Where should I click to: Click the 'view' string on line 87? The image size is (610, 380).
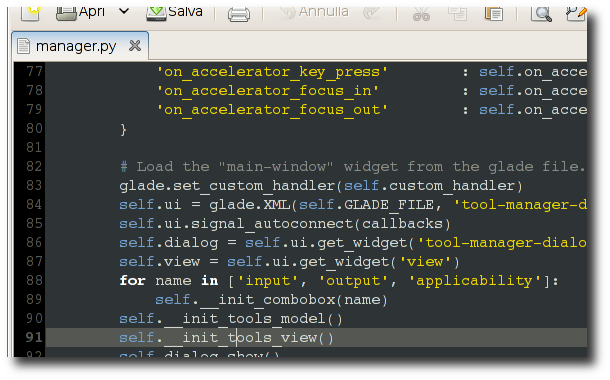425,262
